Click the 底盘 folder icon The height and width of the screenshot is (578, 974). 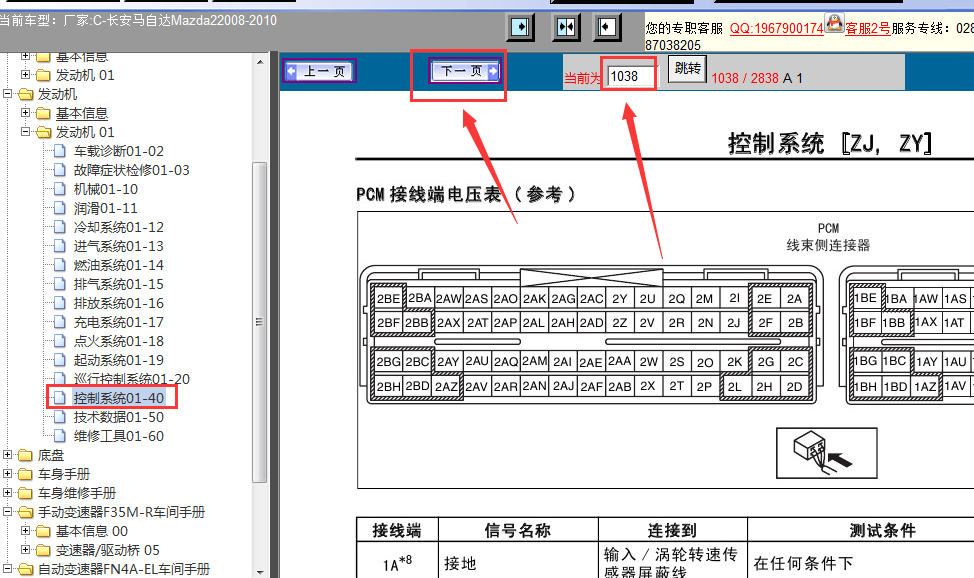25,456
